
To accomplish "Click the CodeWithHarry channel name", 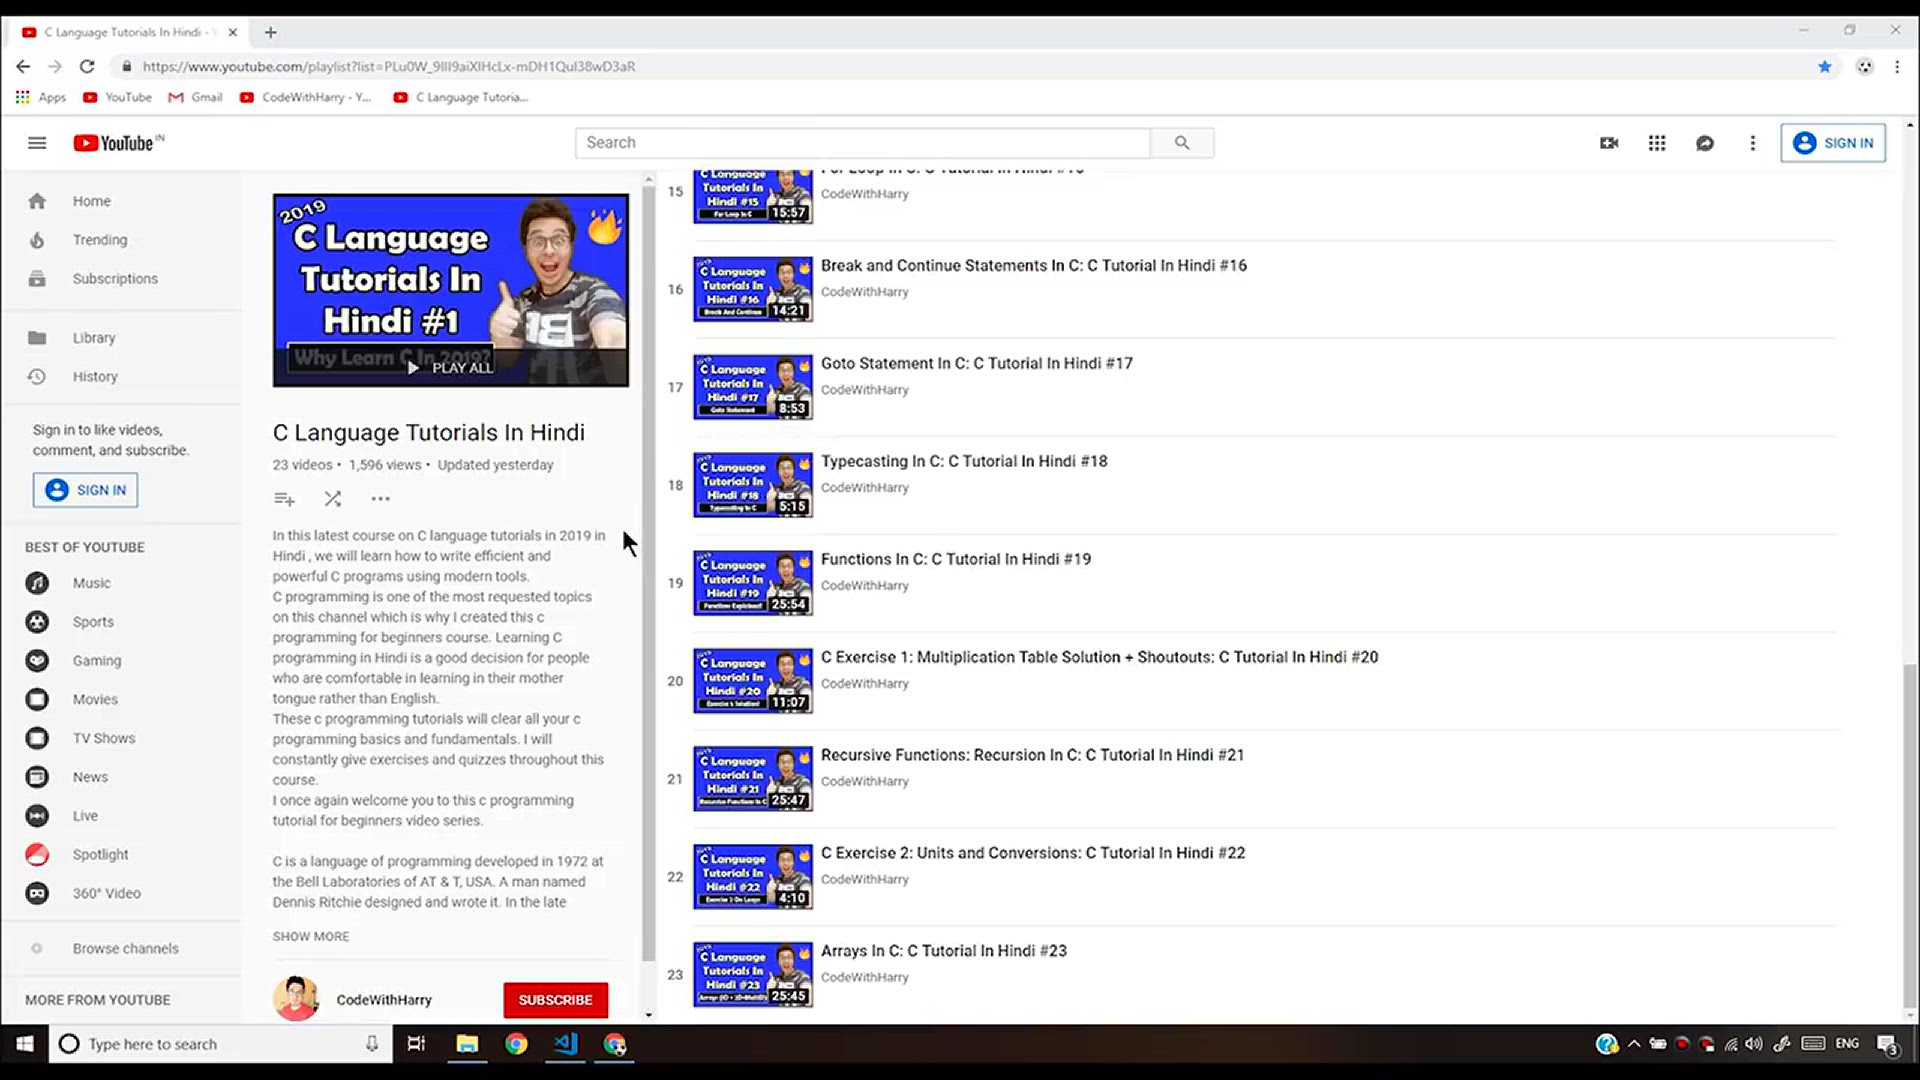I will pyautogui.click(x=384, y=1000).
